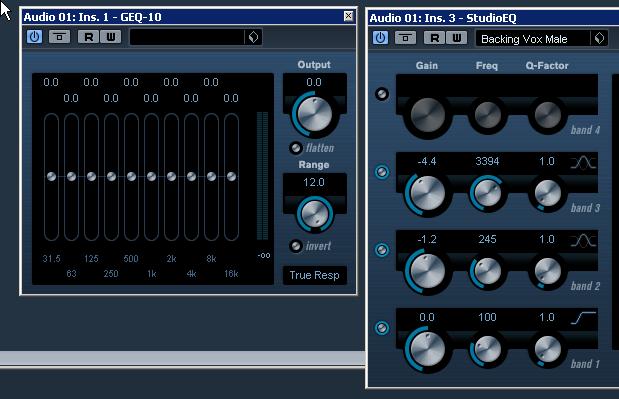The width and height of the screenshot is (619, 399).
Task: Click band 1 Gain knob
Action: (428, 349)
